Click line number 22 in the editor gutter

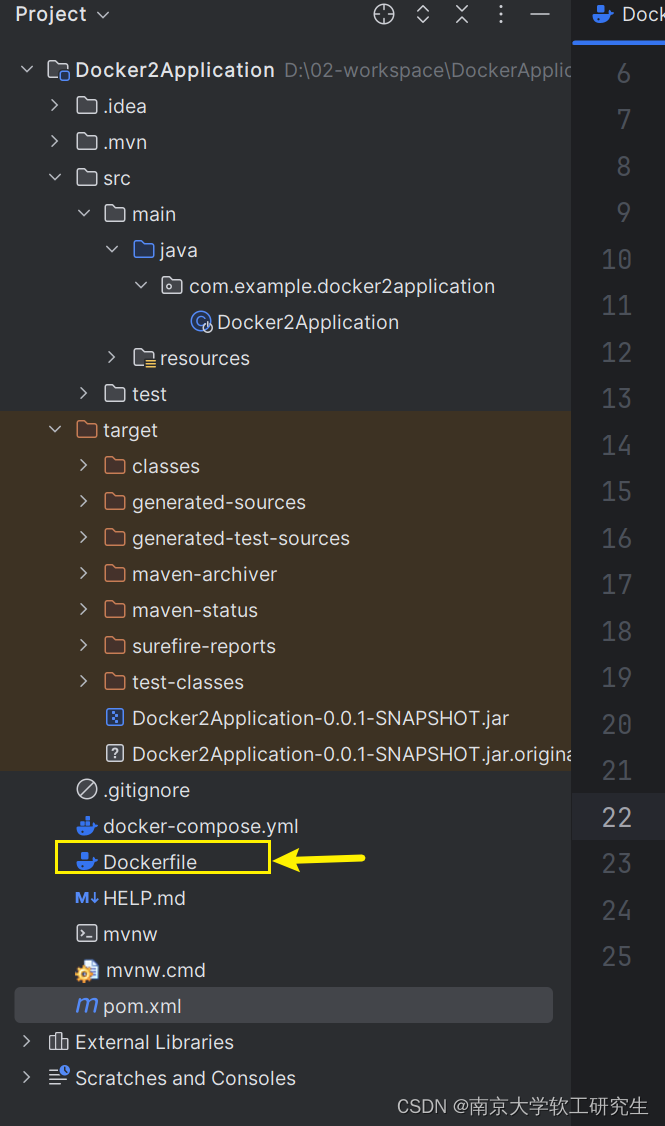coord(617,816)
